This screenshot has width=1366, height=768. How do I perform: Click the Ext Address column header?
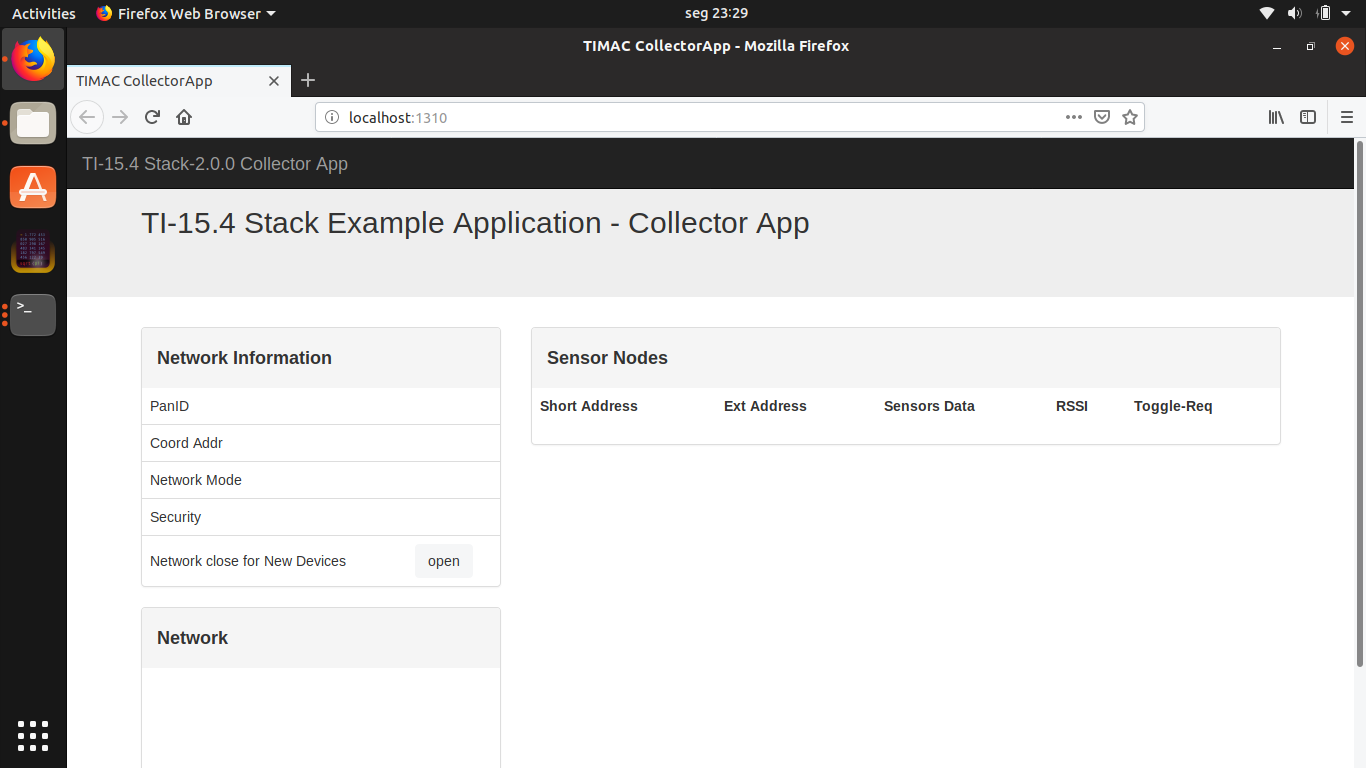(765, 406)
